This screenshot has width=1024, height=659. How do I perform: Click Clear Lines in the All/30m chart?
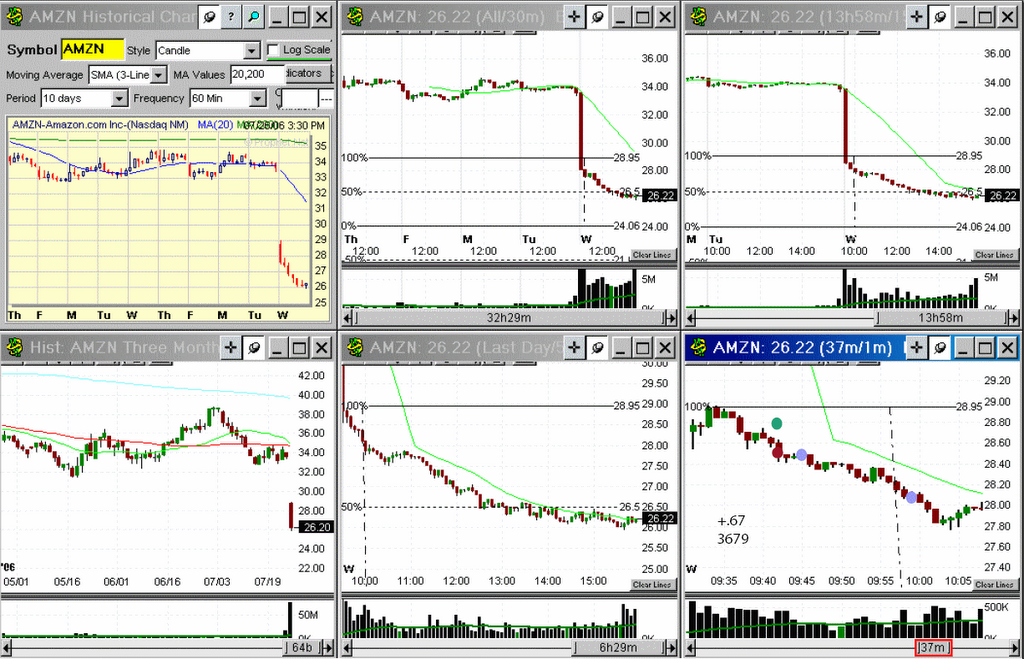point(652,255)
